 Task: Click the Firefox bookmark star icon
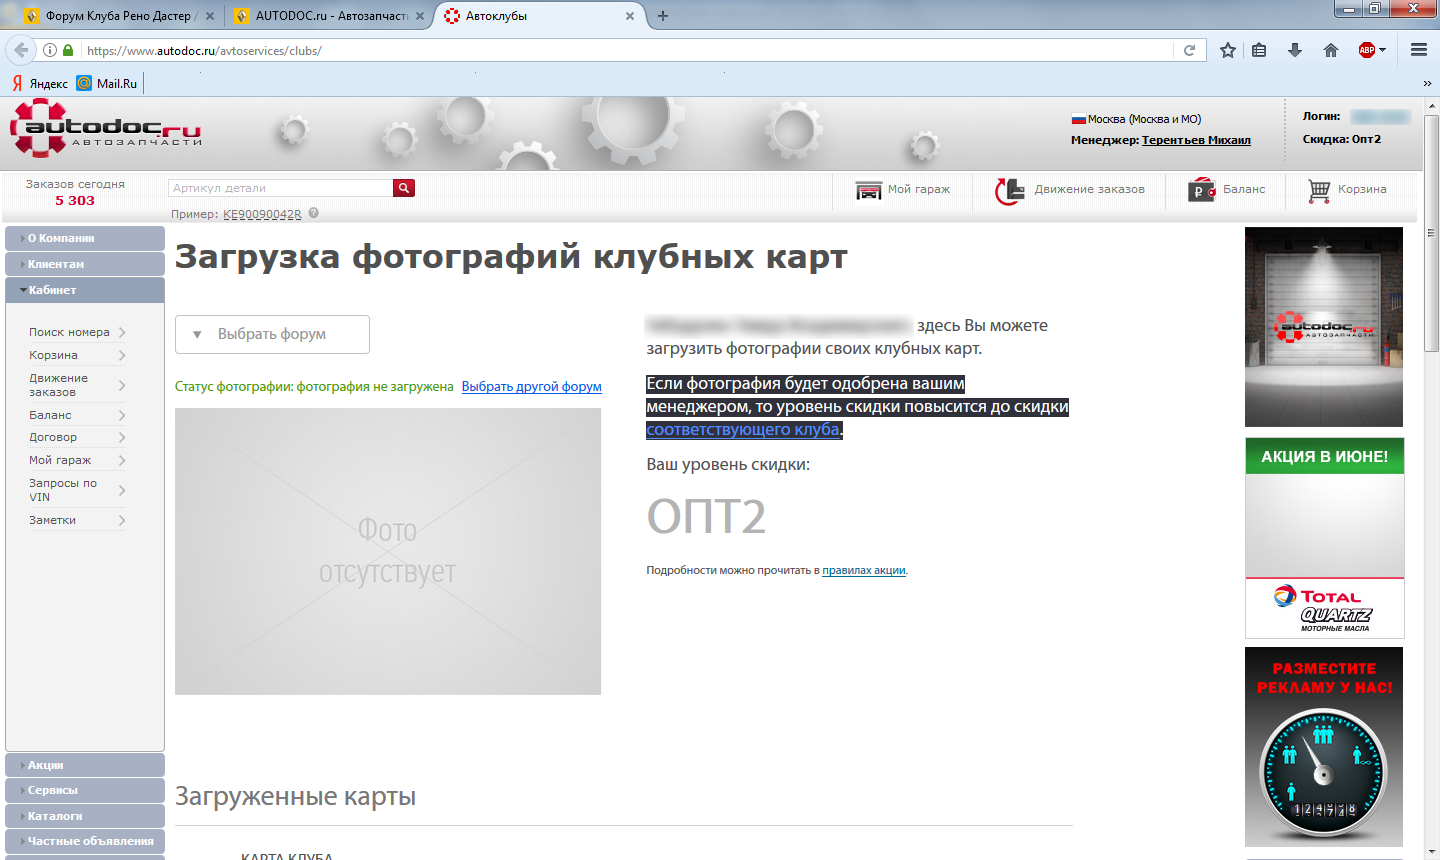click(x=1228, y=50)
